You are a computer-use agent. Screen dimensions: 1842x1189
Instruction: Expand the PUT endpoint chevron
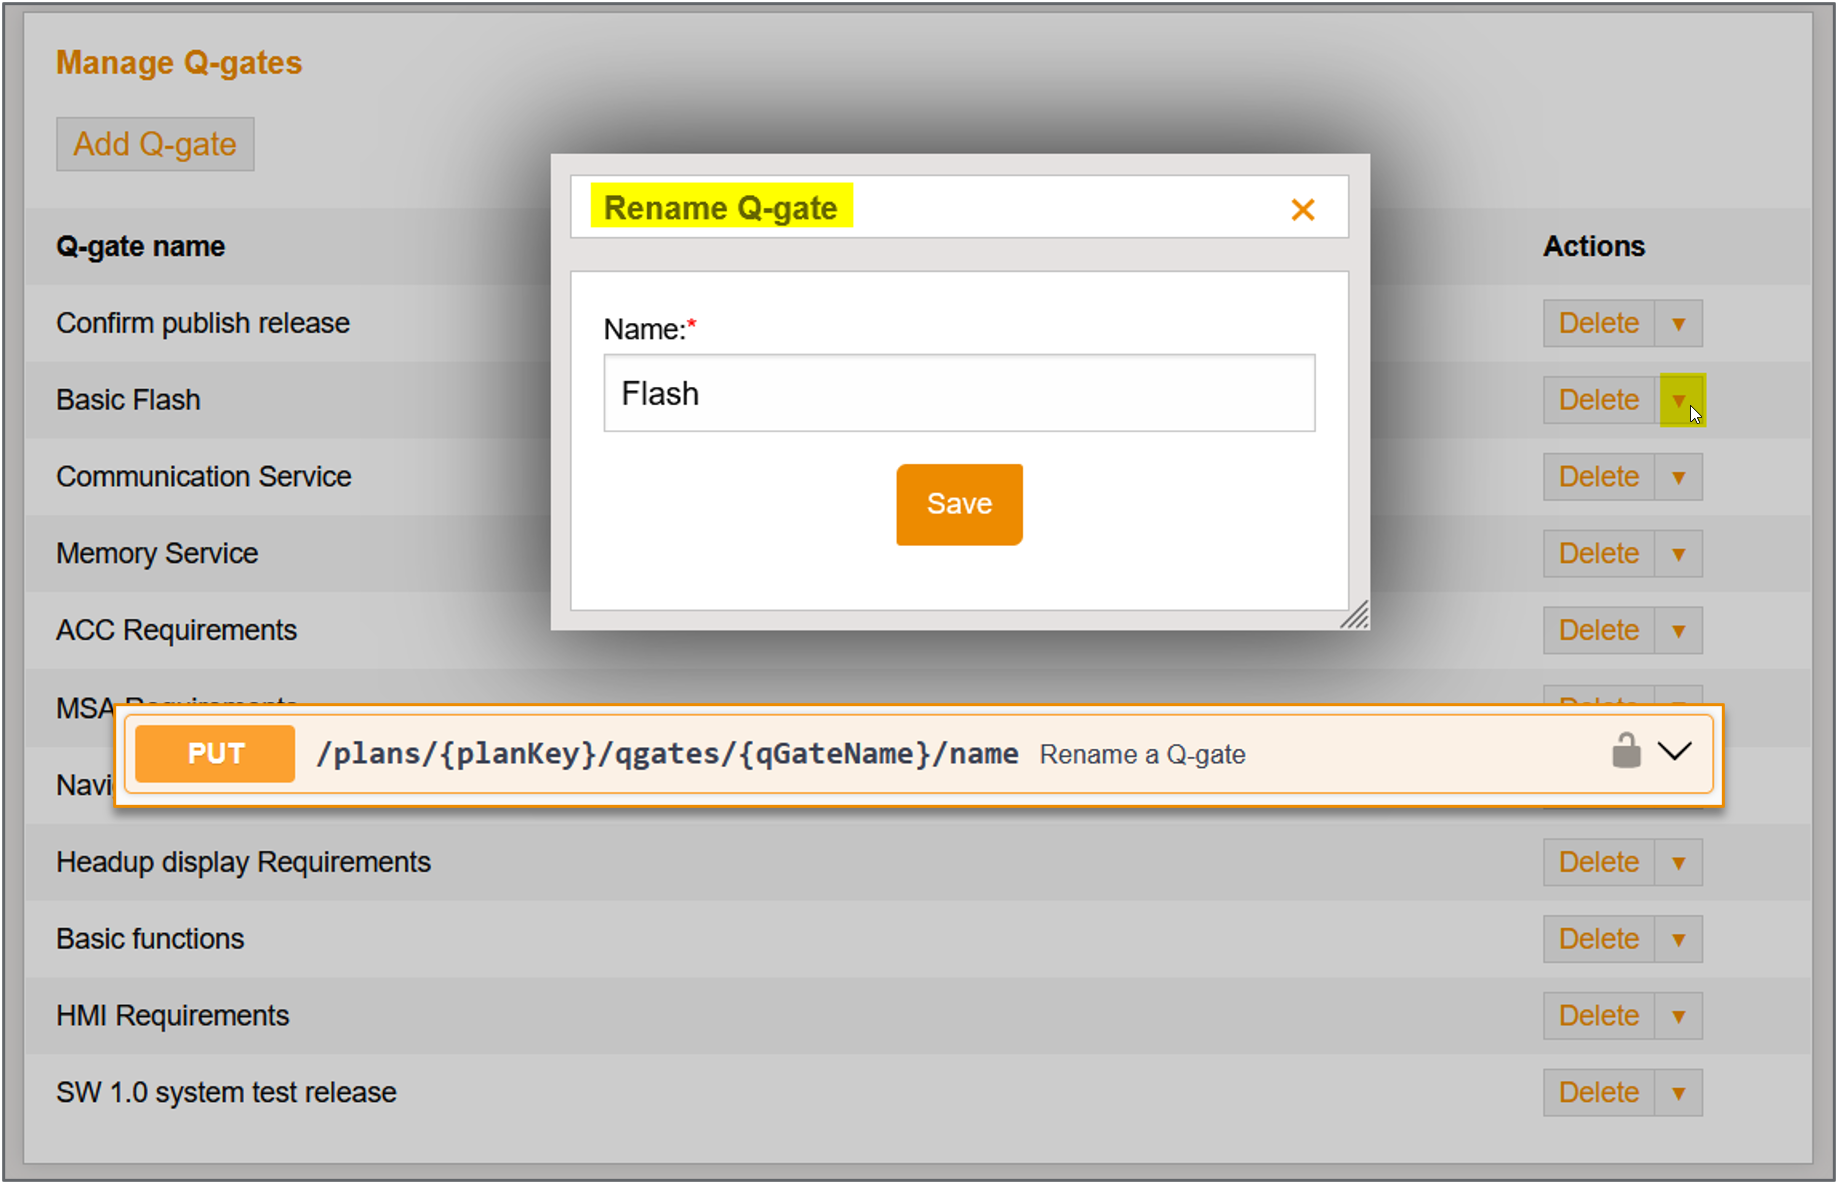(1674, 751)
